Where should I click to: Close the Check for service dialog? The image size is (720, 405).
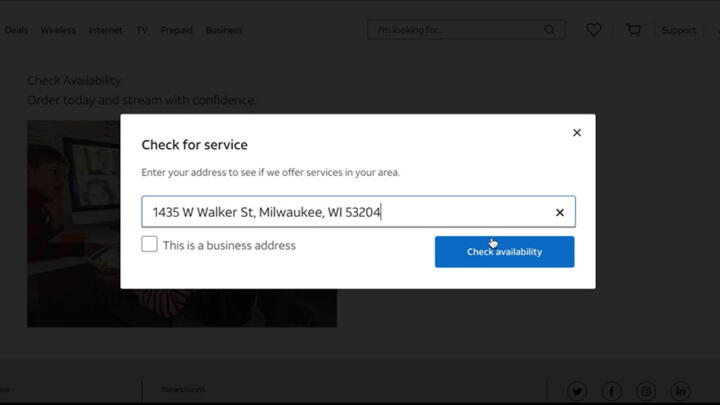coord(577,133)
